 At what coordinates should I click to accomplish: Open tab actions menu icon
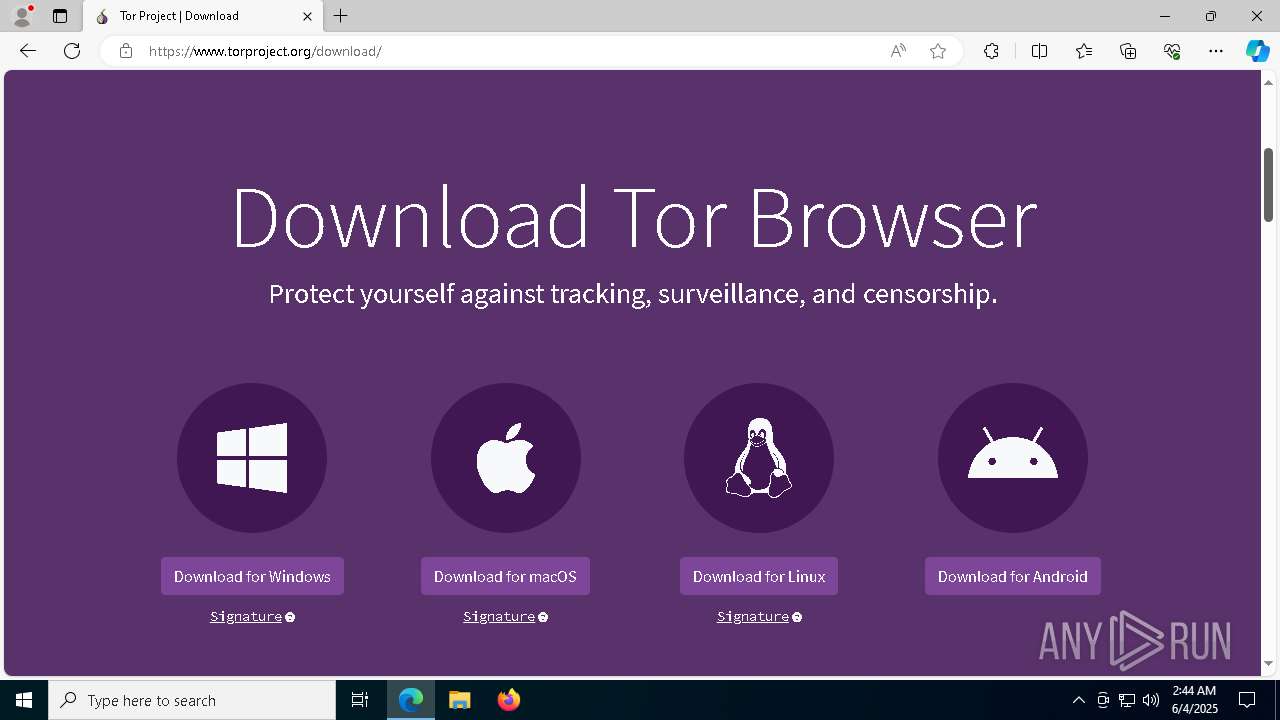click(60, 16)
